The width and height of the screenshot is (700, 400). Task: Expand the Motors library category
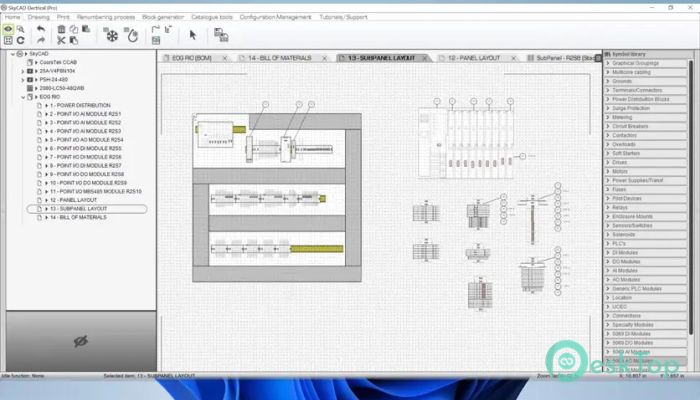point(646,171)
